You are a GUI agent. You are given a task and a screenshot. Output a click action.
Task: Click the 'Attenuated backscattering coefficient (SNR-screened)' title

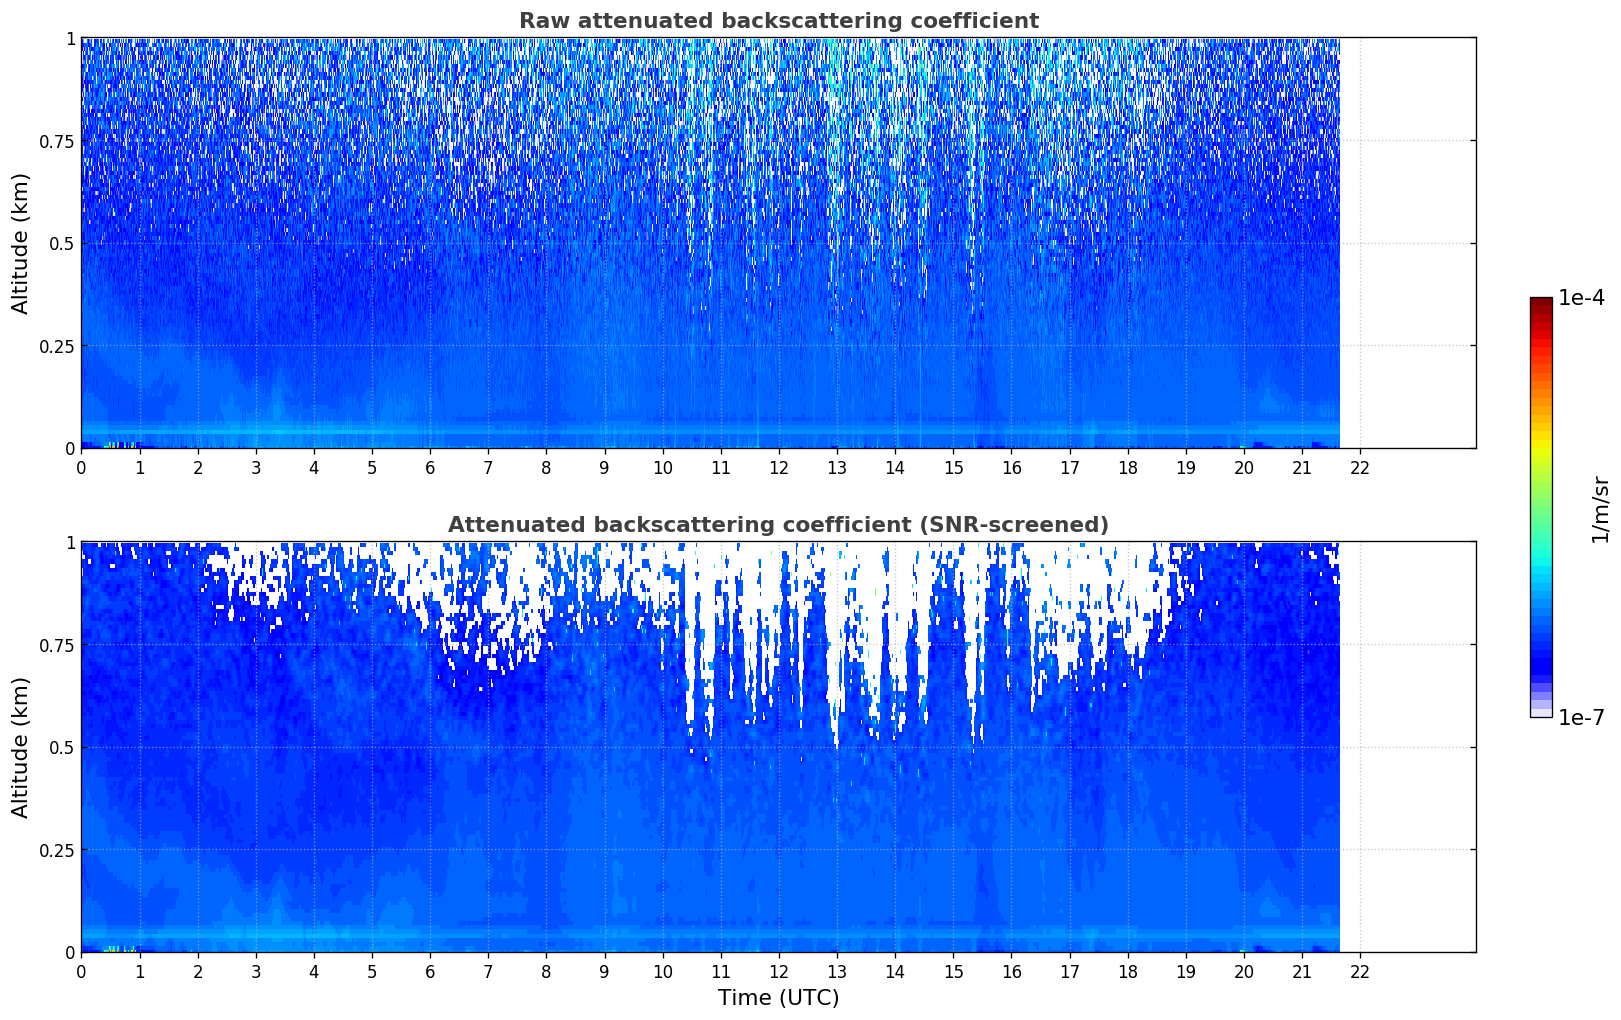778,525
